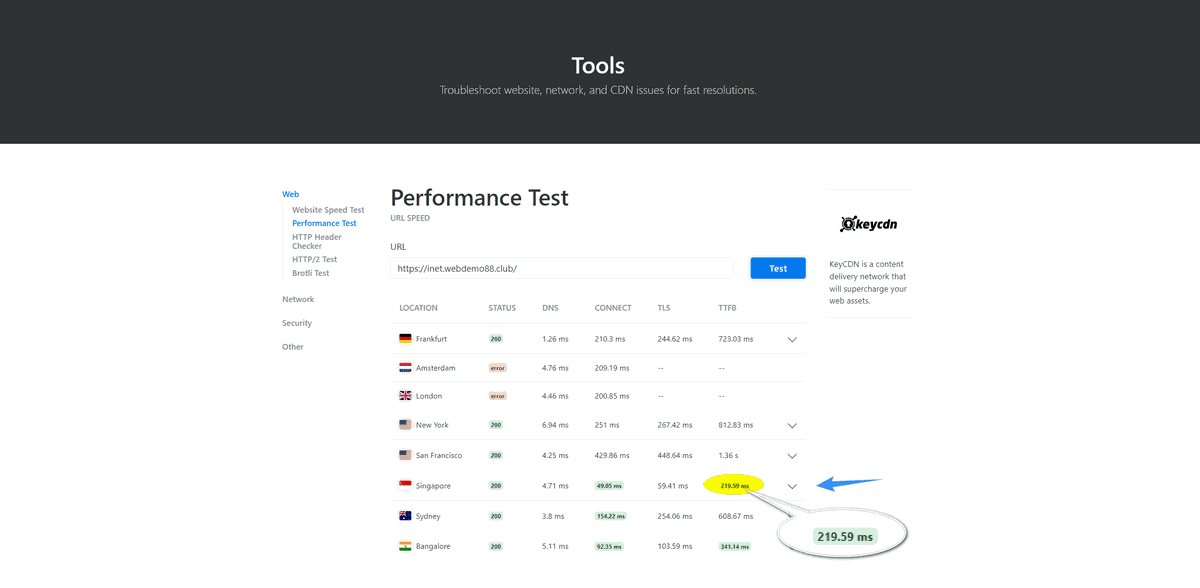Select the Web category in sidebar

[x=290, y=194]
